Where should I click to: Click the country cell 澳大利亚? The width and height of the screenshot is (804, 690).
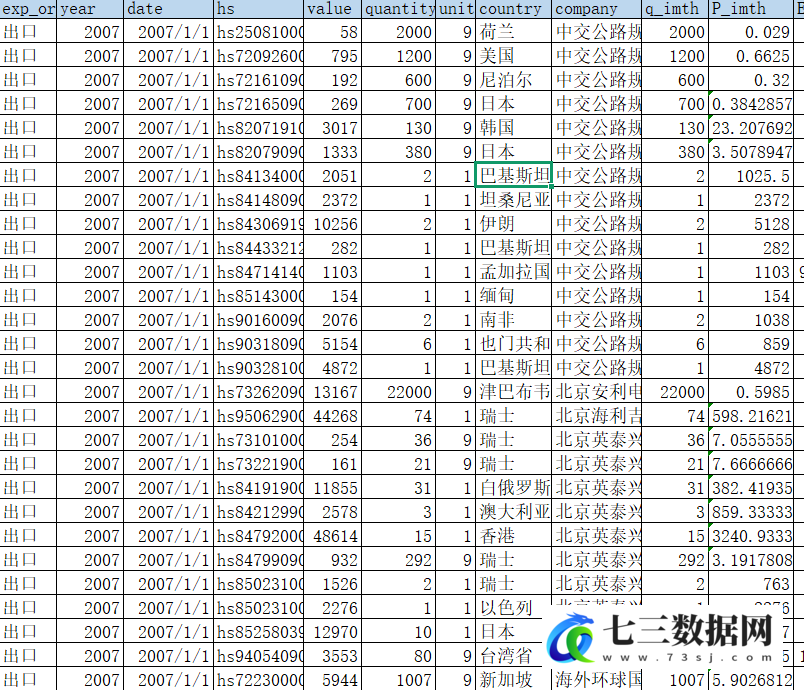514,512
